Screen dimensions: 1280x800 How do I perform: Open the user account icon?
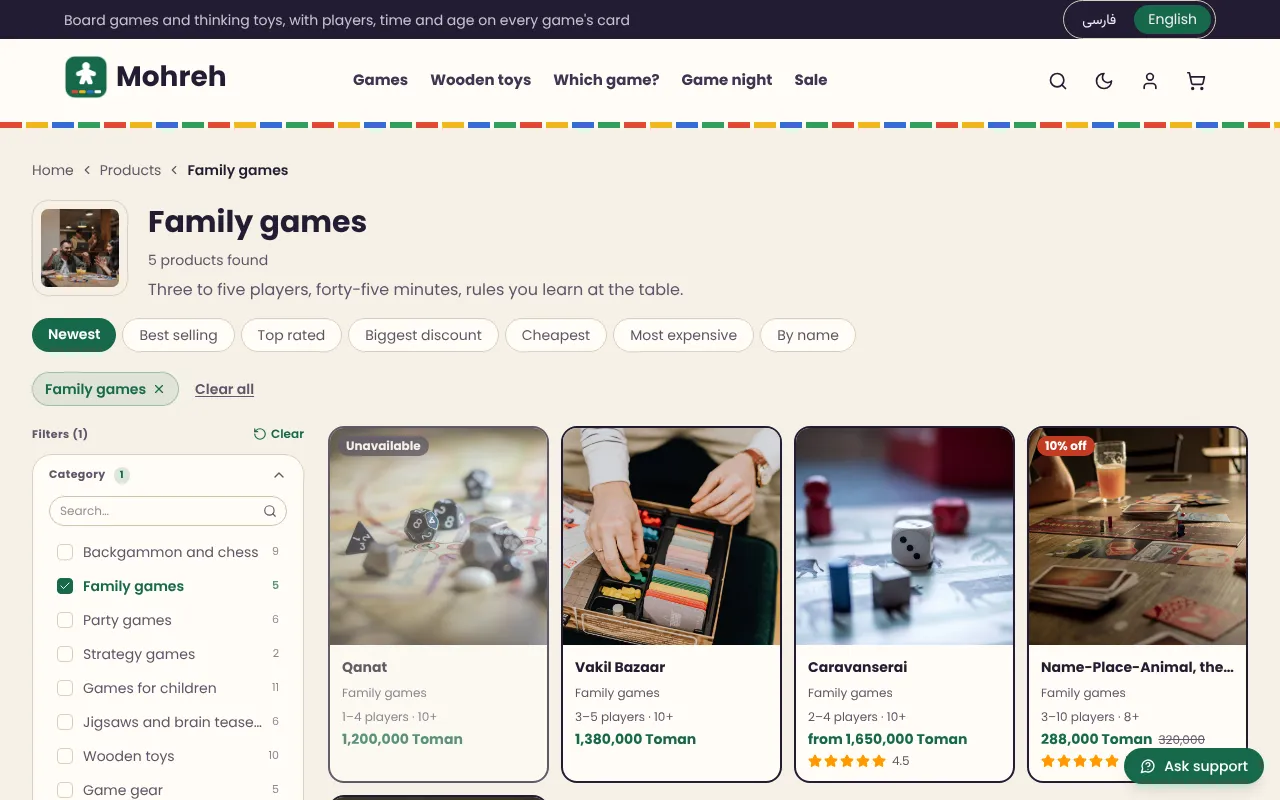pyautogui.click(x=1150, y=81)
